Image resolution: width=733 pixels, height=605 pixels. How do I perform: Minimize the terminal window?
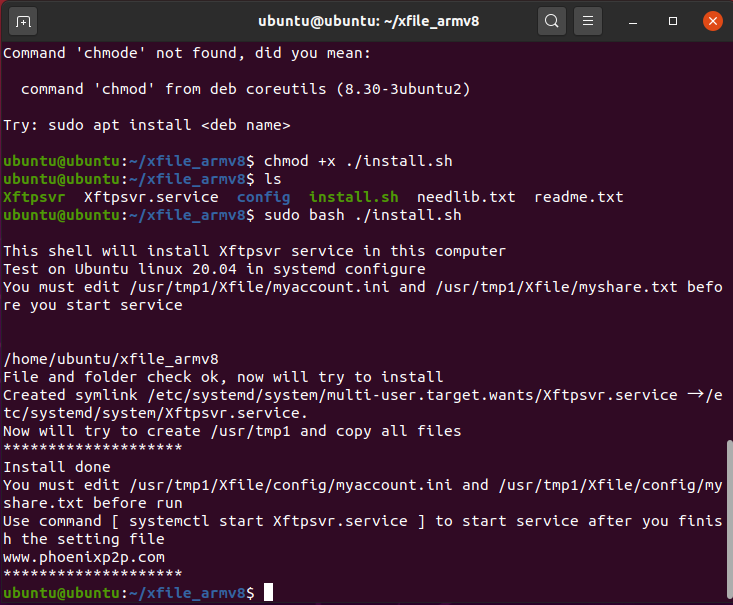pyautogui.click(x=639, y=20)
